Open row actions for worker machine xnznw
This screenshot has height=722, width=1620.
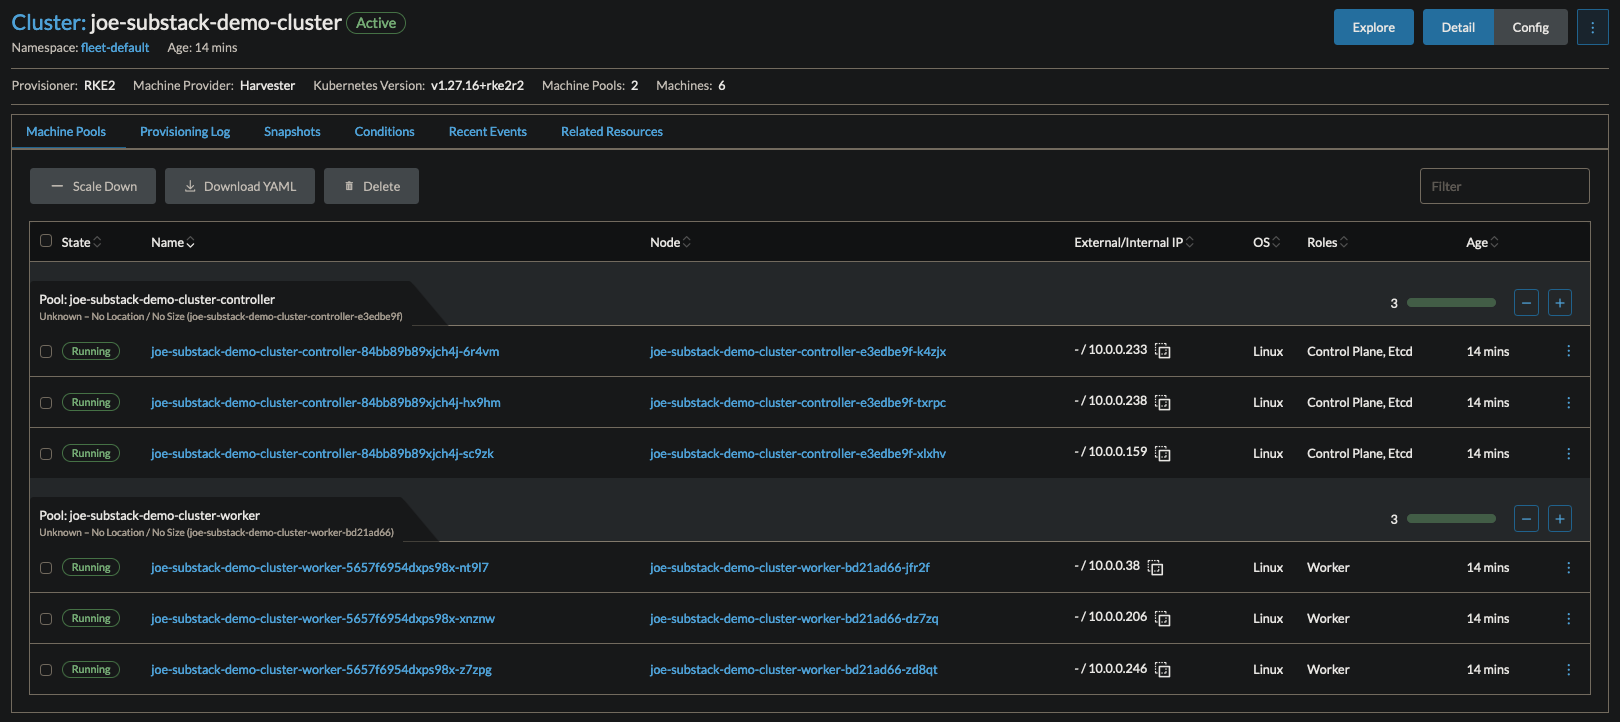1568,619
